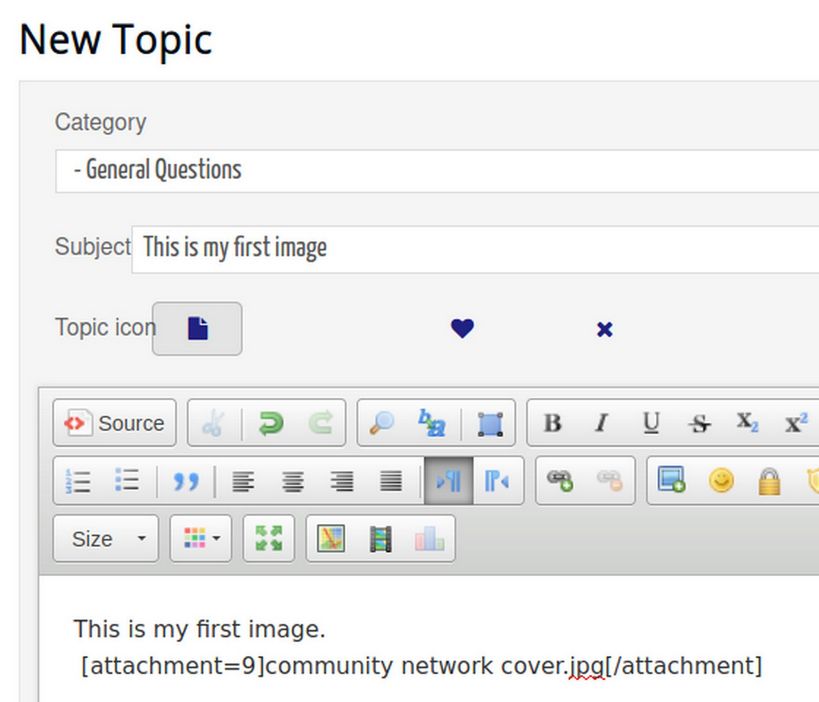The width and height of the screenshot is (819, 702).
Task: Toggle italic formatting
Action: point(601,423)
